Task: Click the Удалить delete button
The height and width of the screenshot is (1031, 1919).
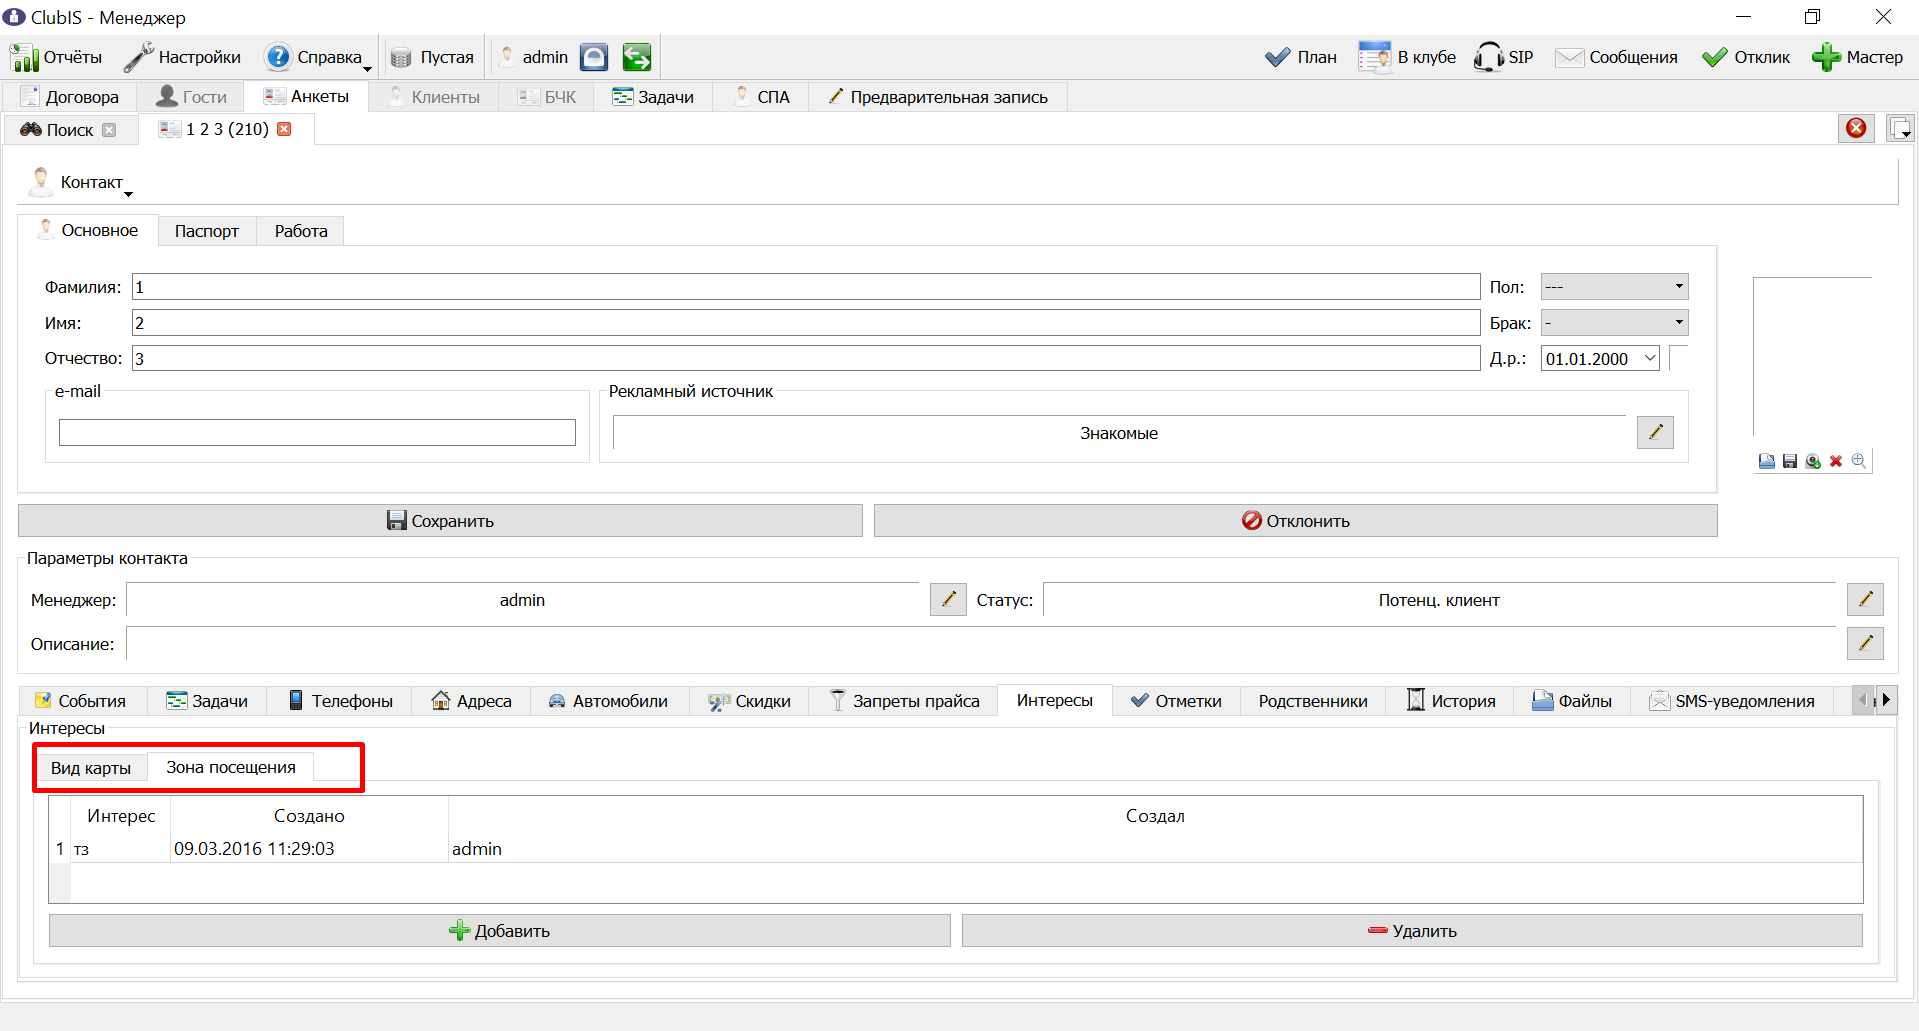Action: (1412, 931)
